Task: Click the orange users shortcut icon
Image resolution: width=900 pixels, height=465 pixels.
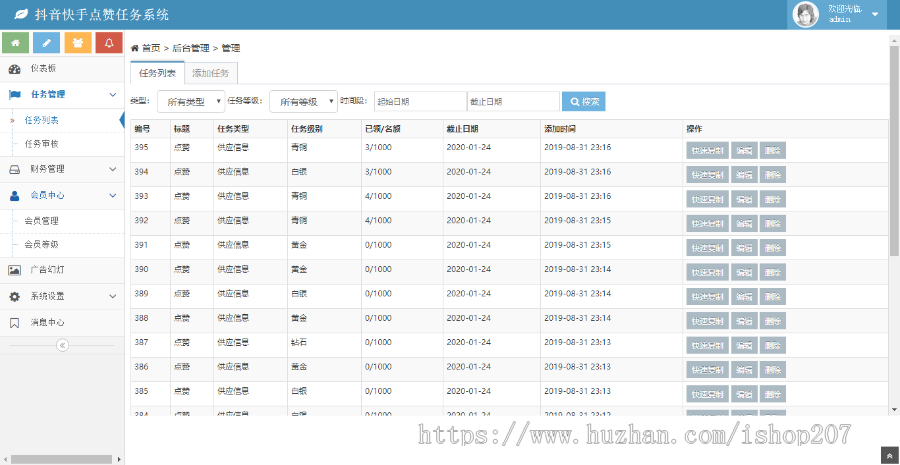Action: pos(77,43)
